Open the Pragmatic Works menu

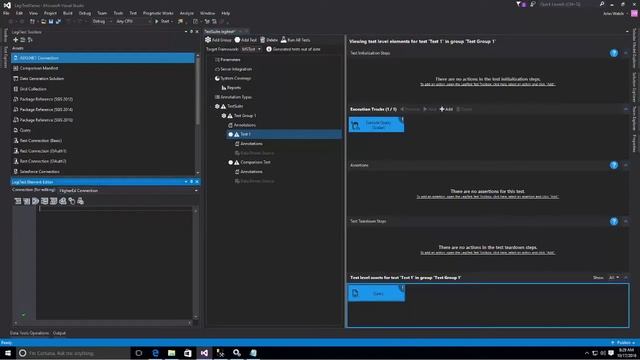click(x=158, y=13)
